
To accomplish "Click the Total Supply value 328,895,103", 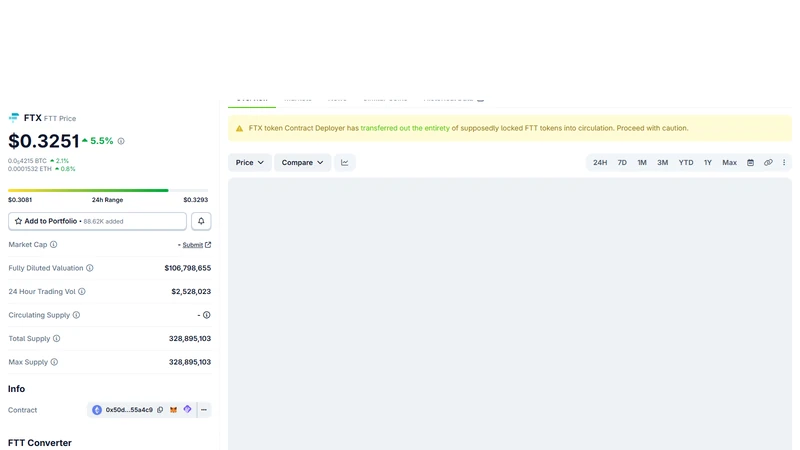I will pyautogui.click(x=190, y=338).
